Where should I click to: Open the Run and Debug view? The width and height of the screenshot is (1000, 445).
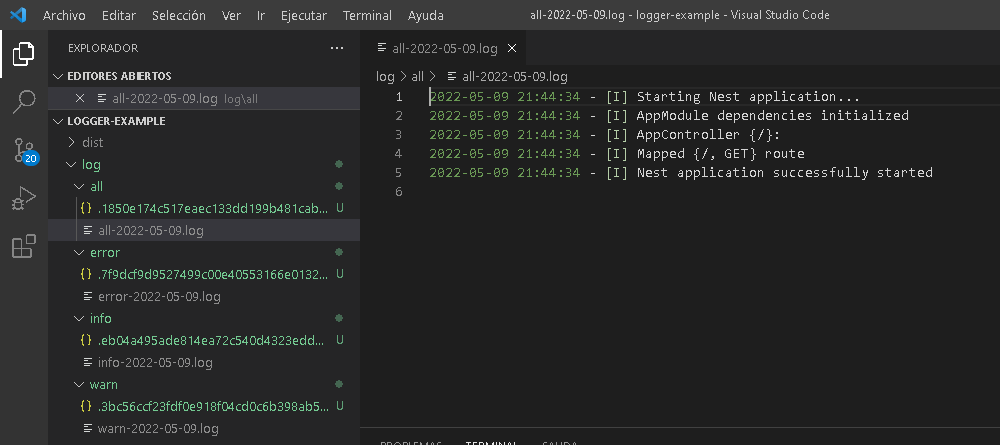pos(24,199)
